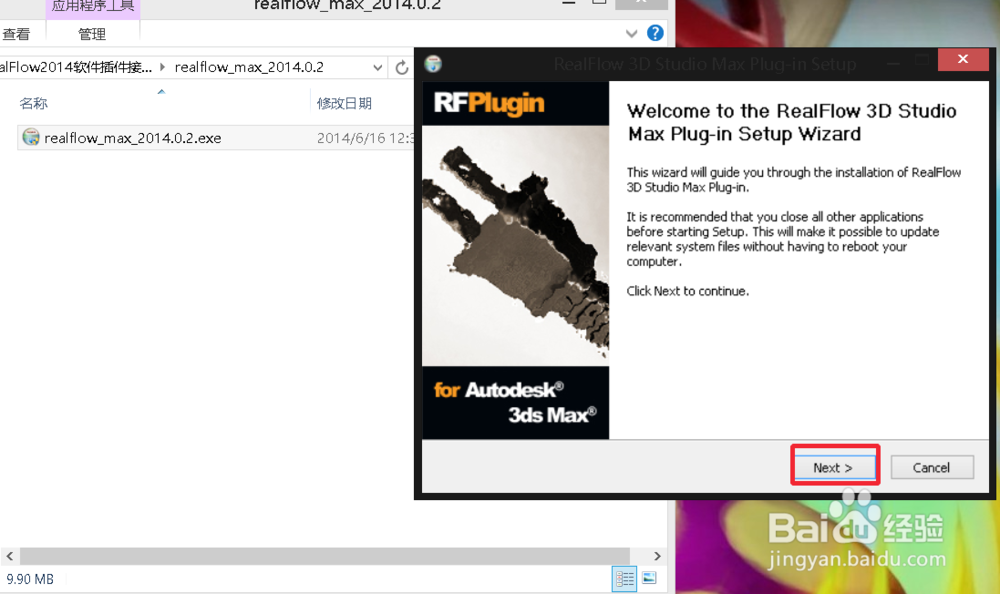Screen dimensions: 1000x594
Task: Open the 管理 ribbon tab
Action: [x=92, y=34]
